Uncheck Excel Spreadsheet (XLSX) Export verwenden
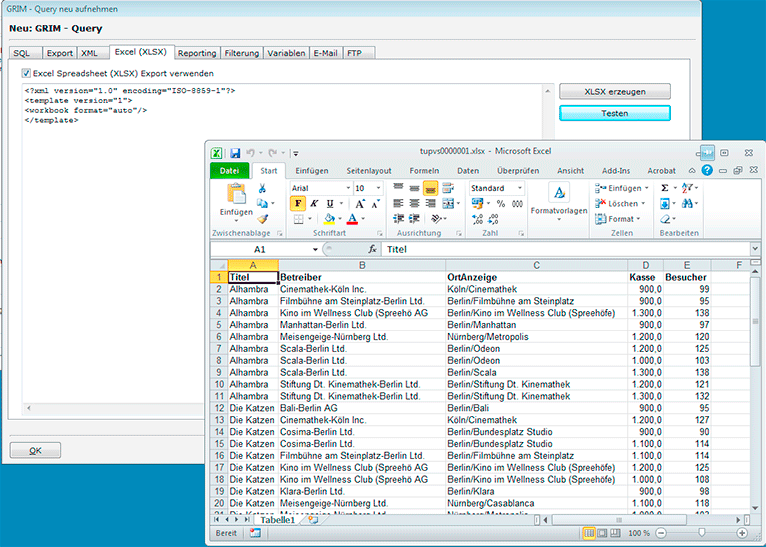The image size is (766, 547). coord(26,73)
